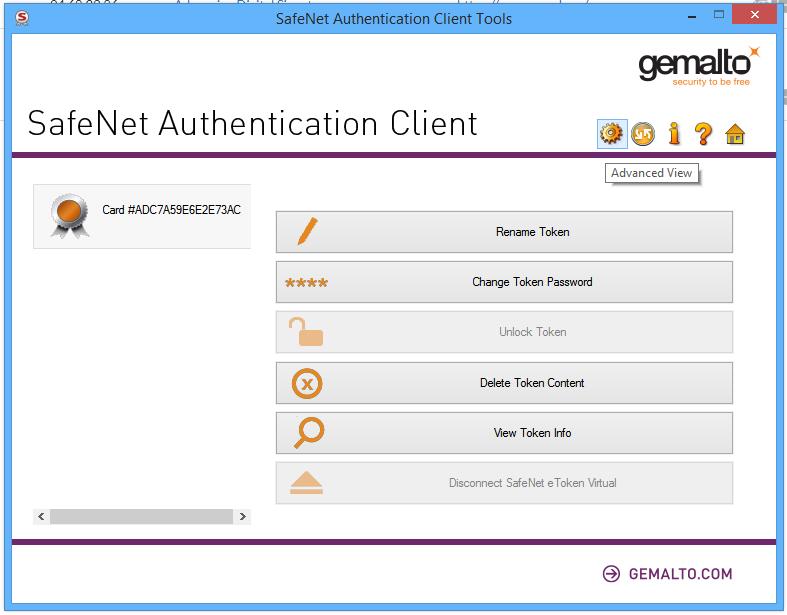Click the View Token Info button
This screenshot has width=787, height=615.
coord(504,433)
